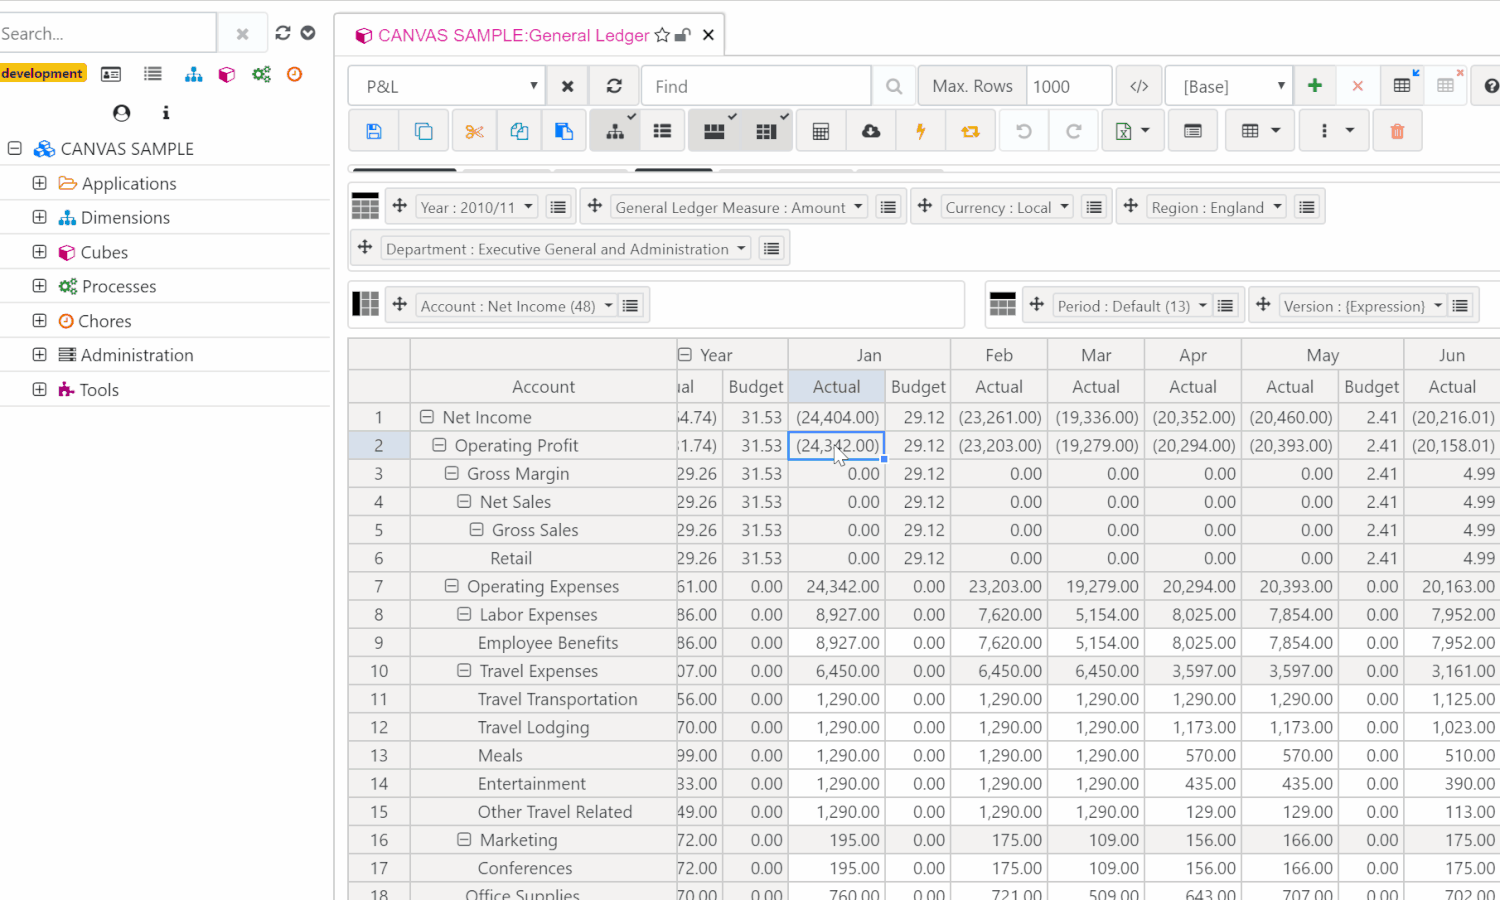Click the paste clipboard icon in toolbar
Screen dimensions: 1500x900
(564, 131)
